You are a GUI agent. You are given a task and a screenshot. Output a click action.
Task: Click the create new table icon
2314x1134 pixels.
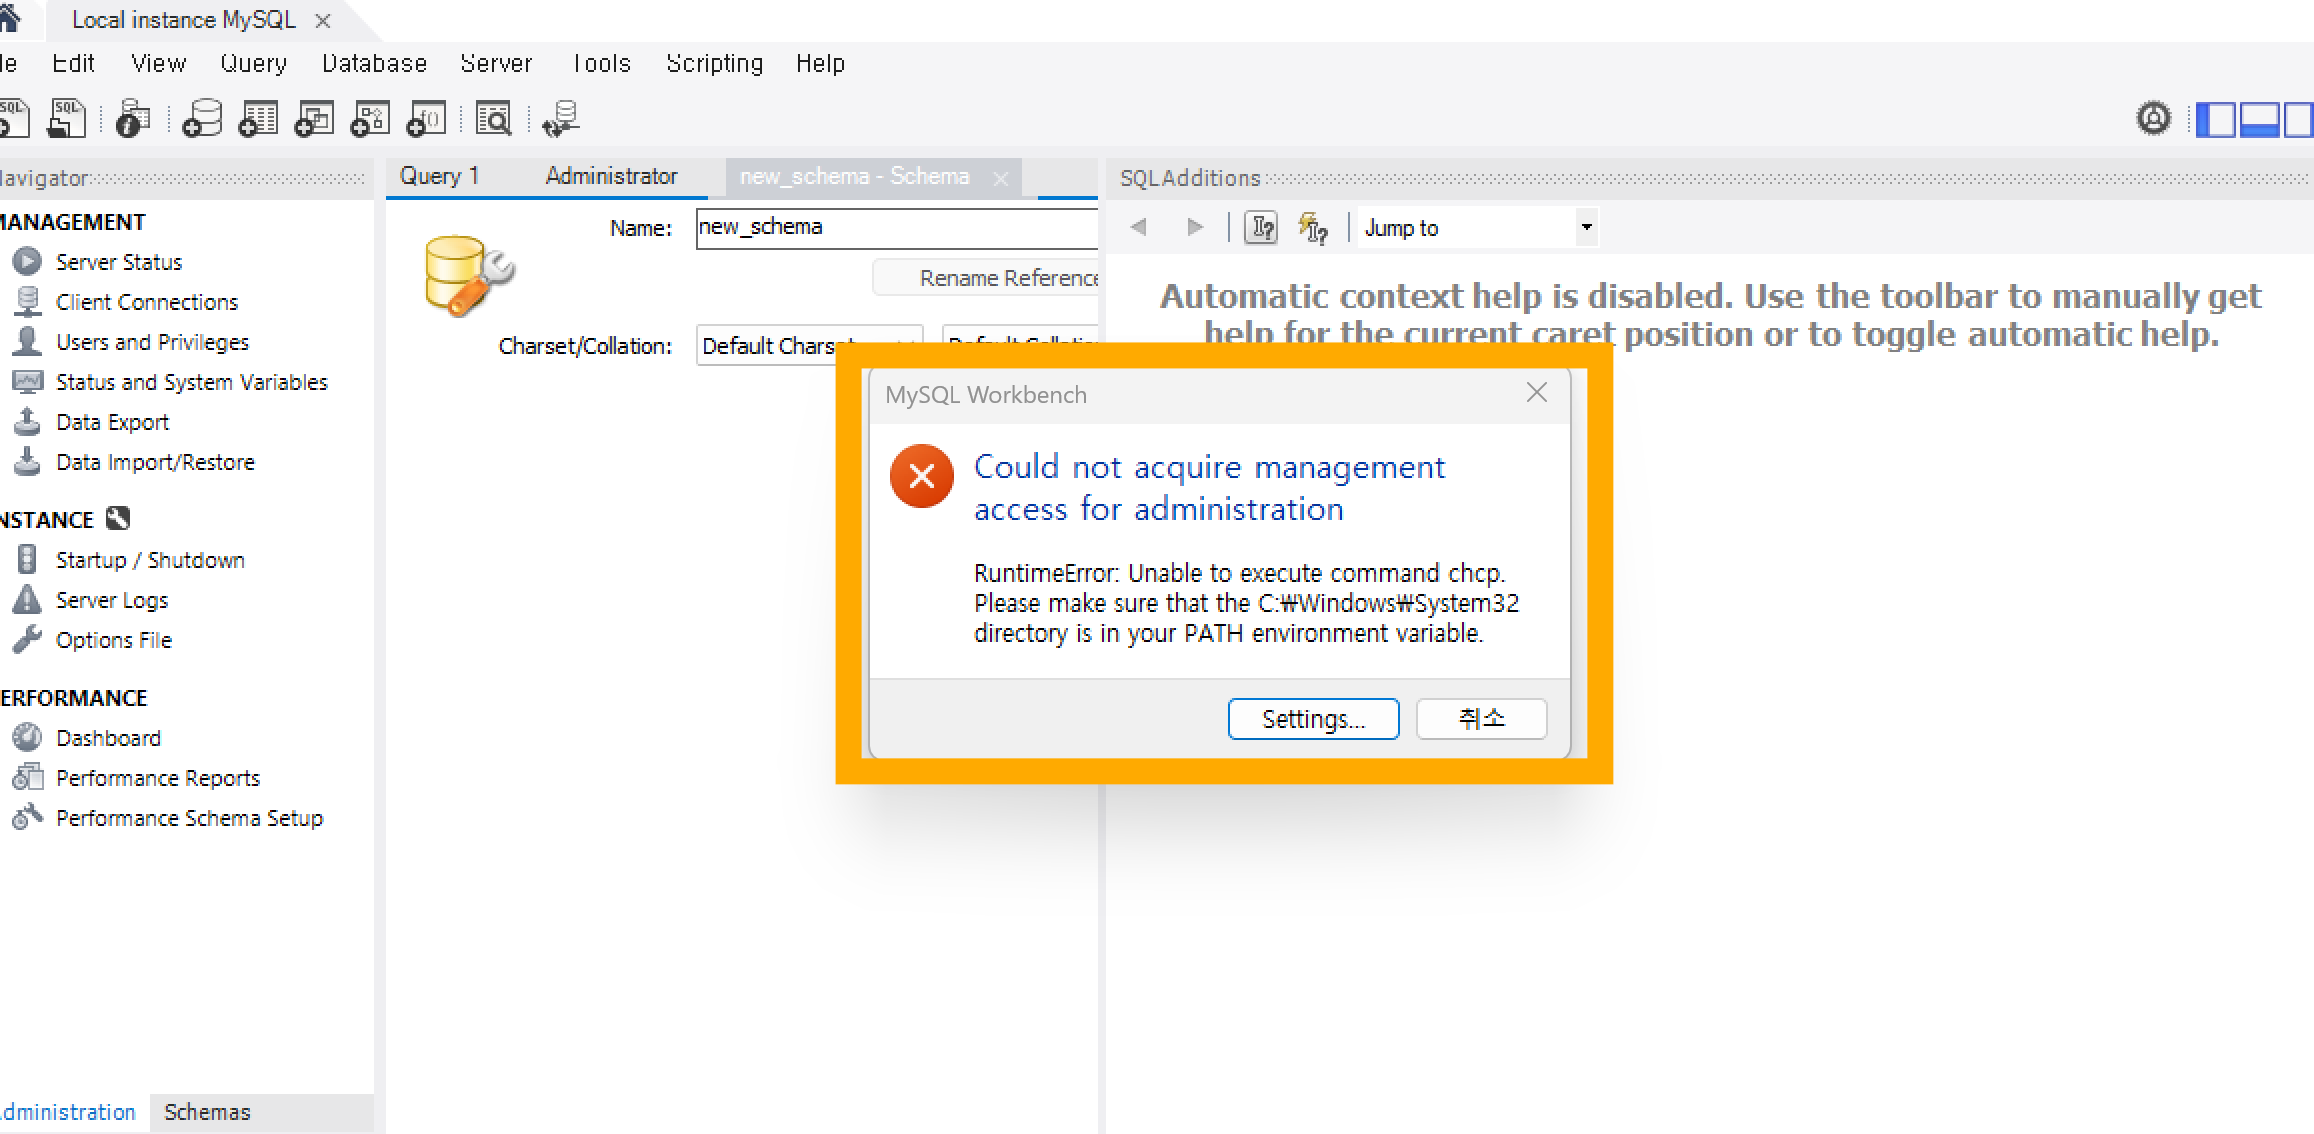coord(258,119)
